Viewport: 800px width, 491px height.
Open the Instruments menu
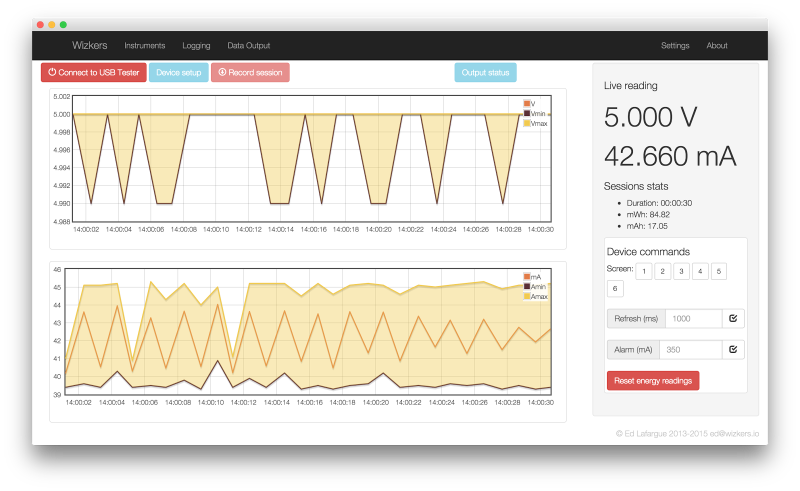click(x=145, y=45)
